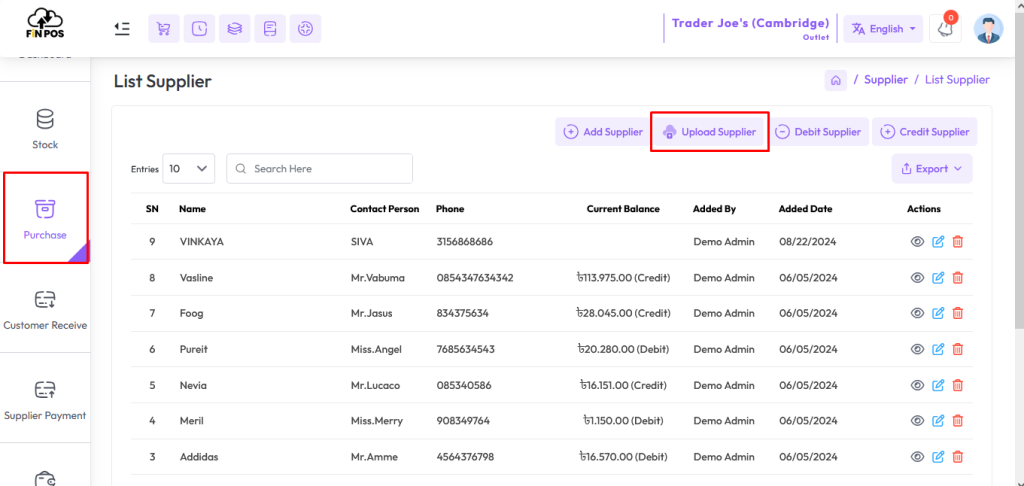Open the Supplier Payment sidebar menu
The width and height of the screenshot is (1024, 486).
point(45,400)
